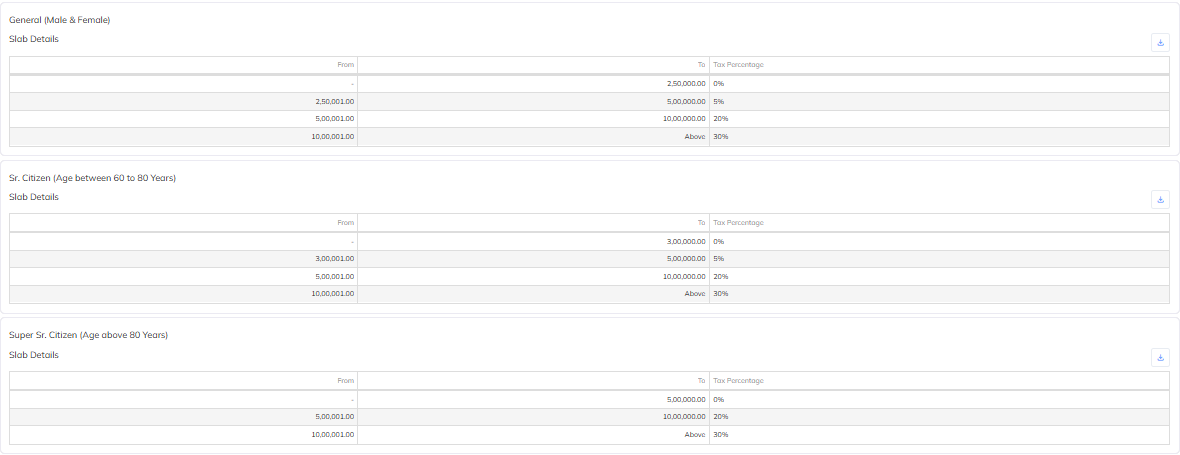Click the Super Sr. Citizen (Age above 80 Years) title

tap(88, 335)
